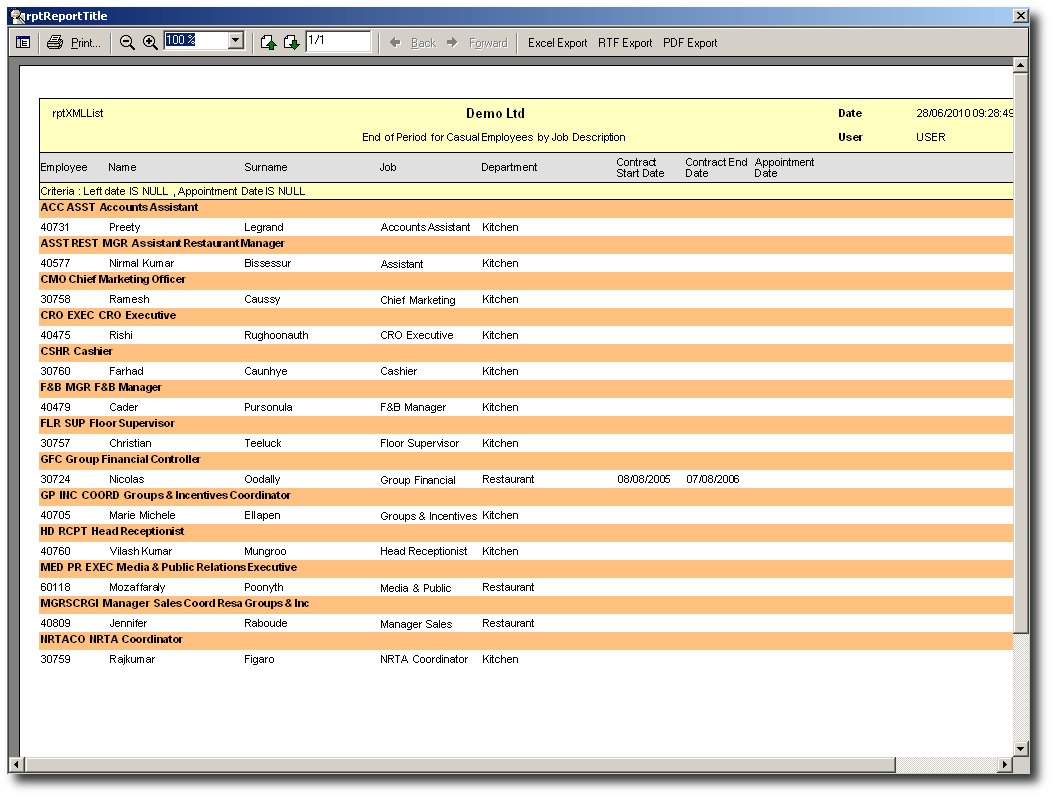The image size is (1053, 797).
Task: Click the Back arrow icon
Action: pos(395,43)
